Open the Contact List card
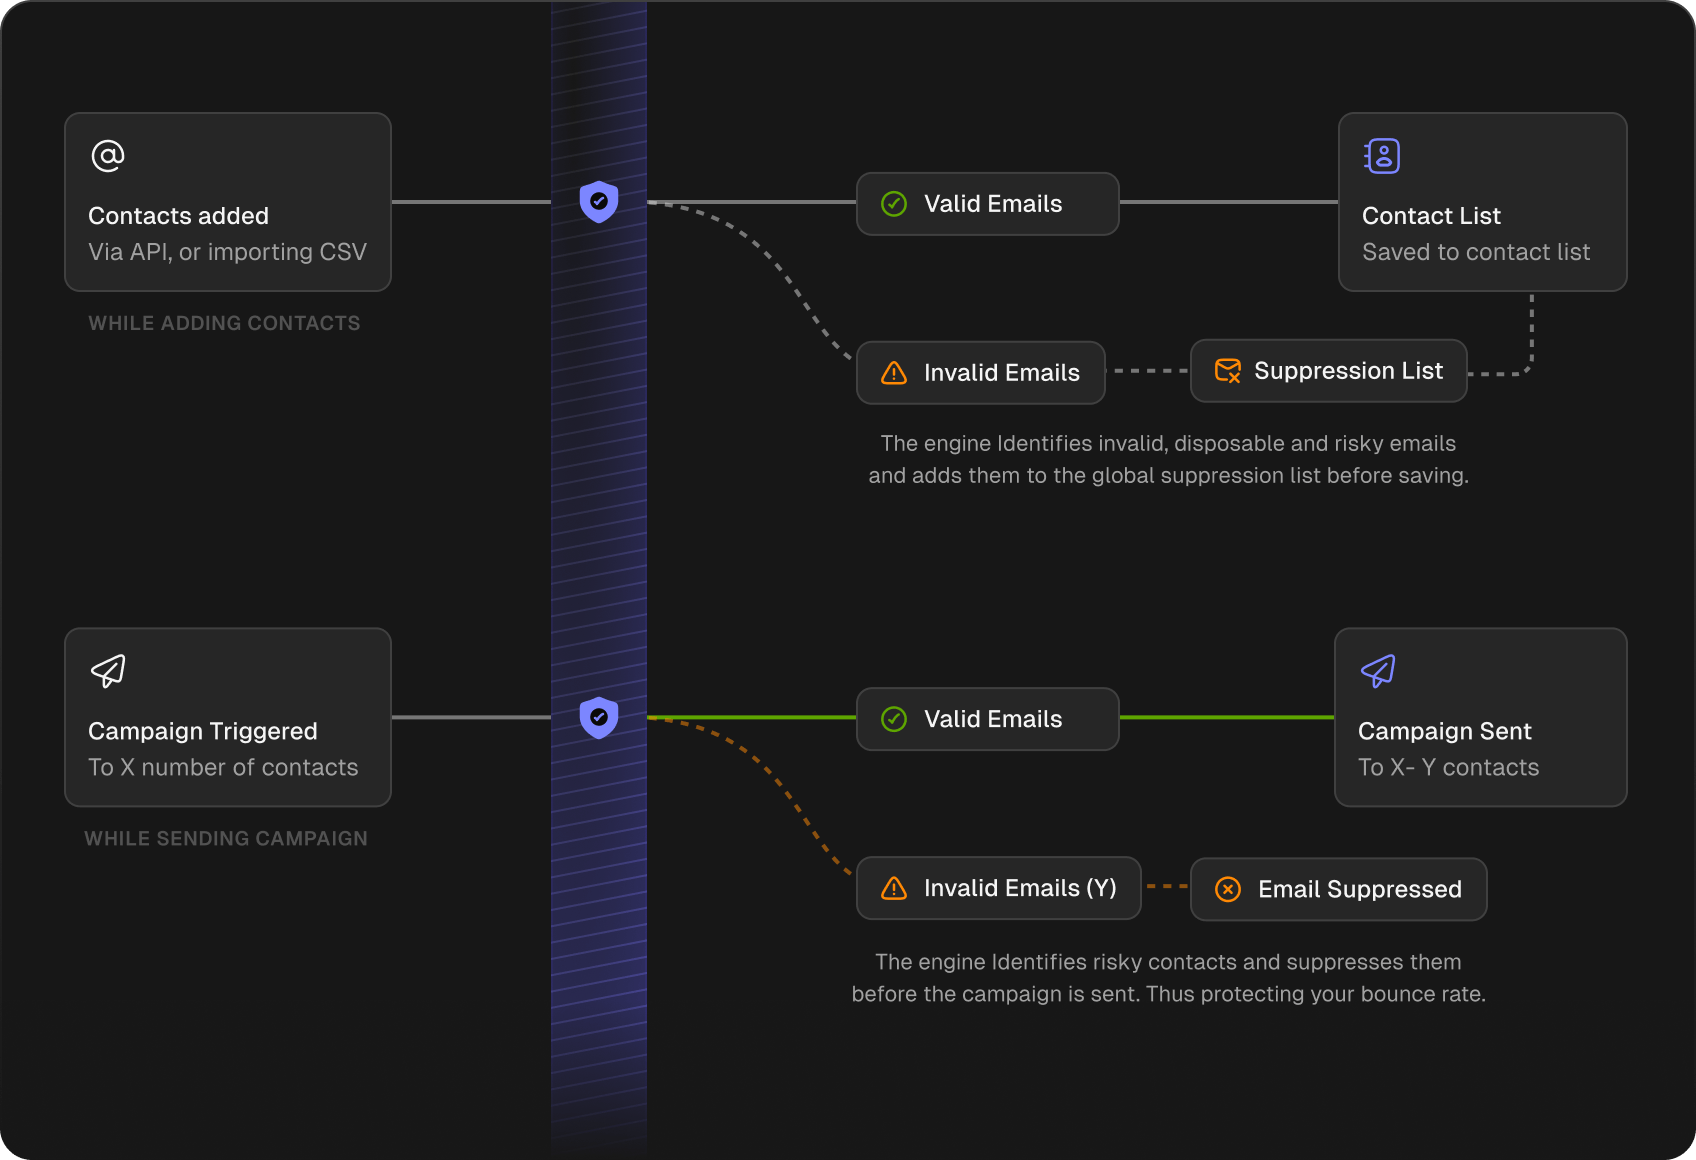 point(1482,202)
